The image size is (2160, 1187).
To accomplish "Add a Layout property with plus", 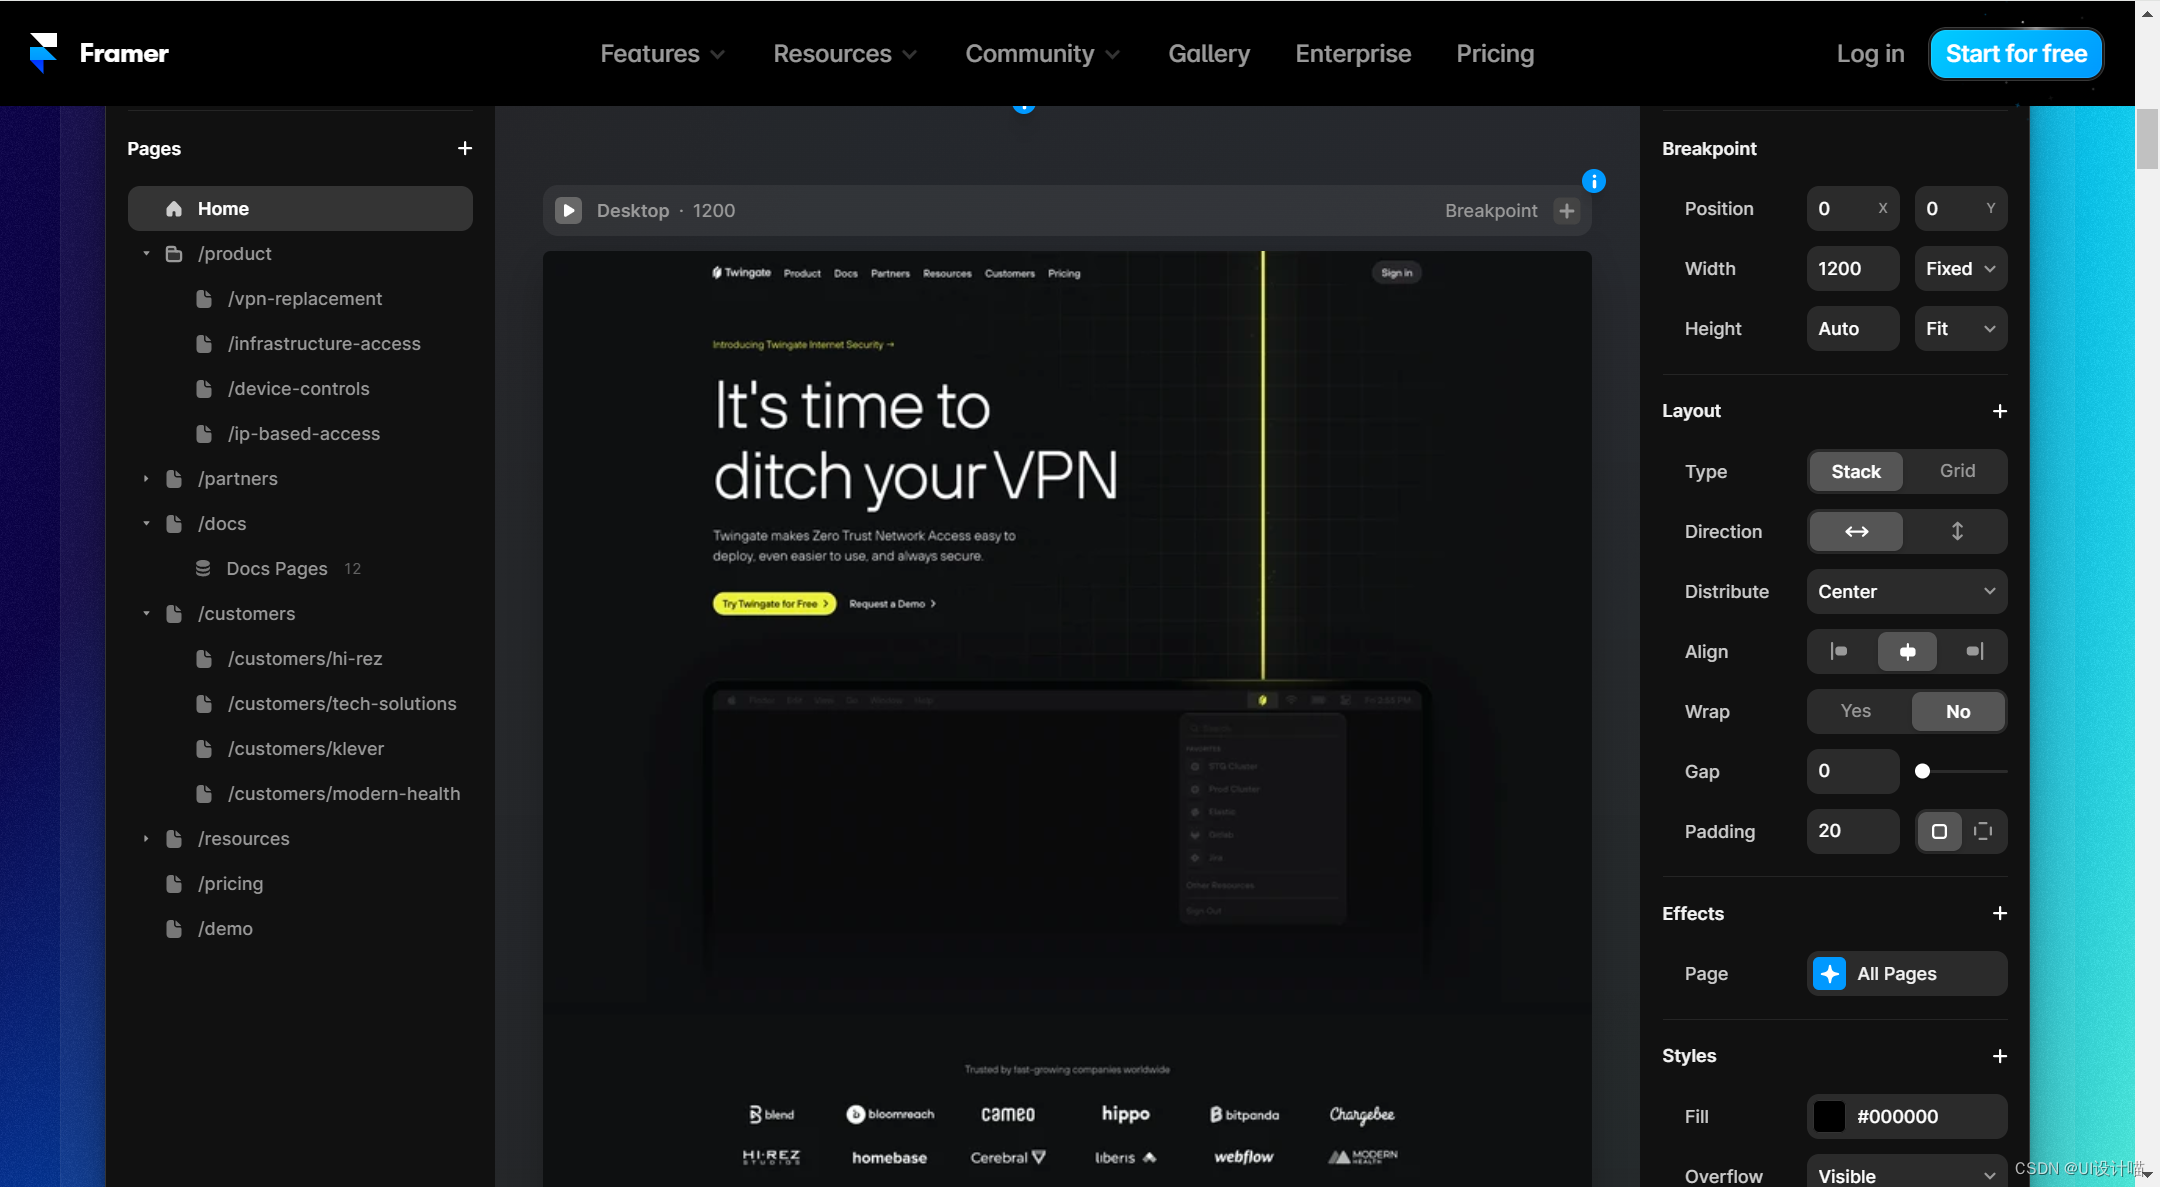I will [x=2000, y=411].
